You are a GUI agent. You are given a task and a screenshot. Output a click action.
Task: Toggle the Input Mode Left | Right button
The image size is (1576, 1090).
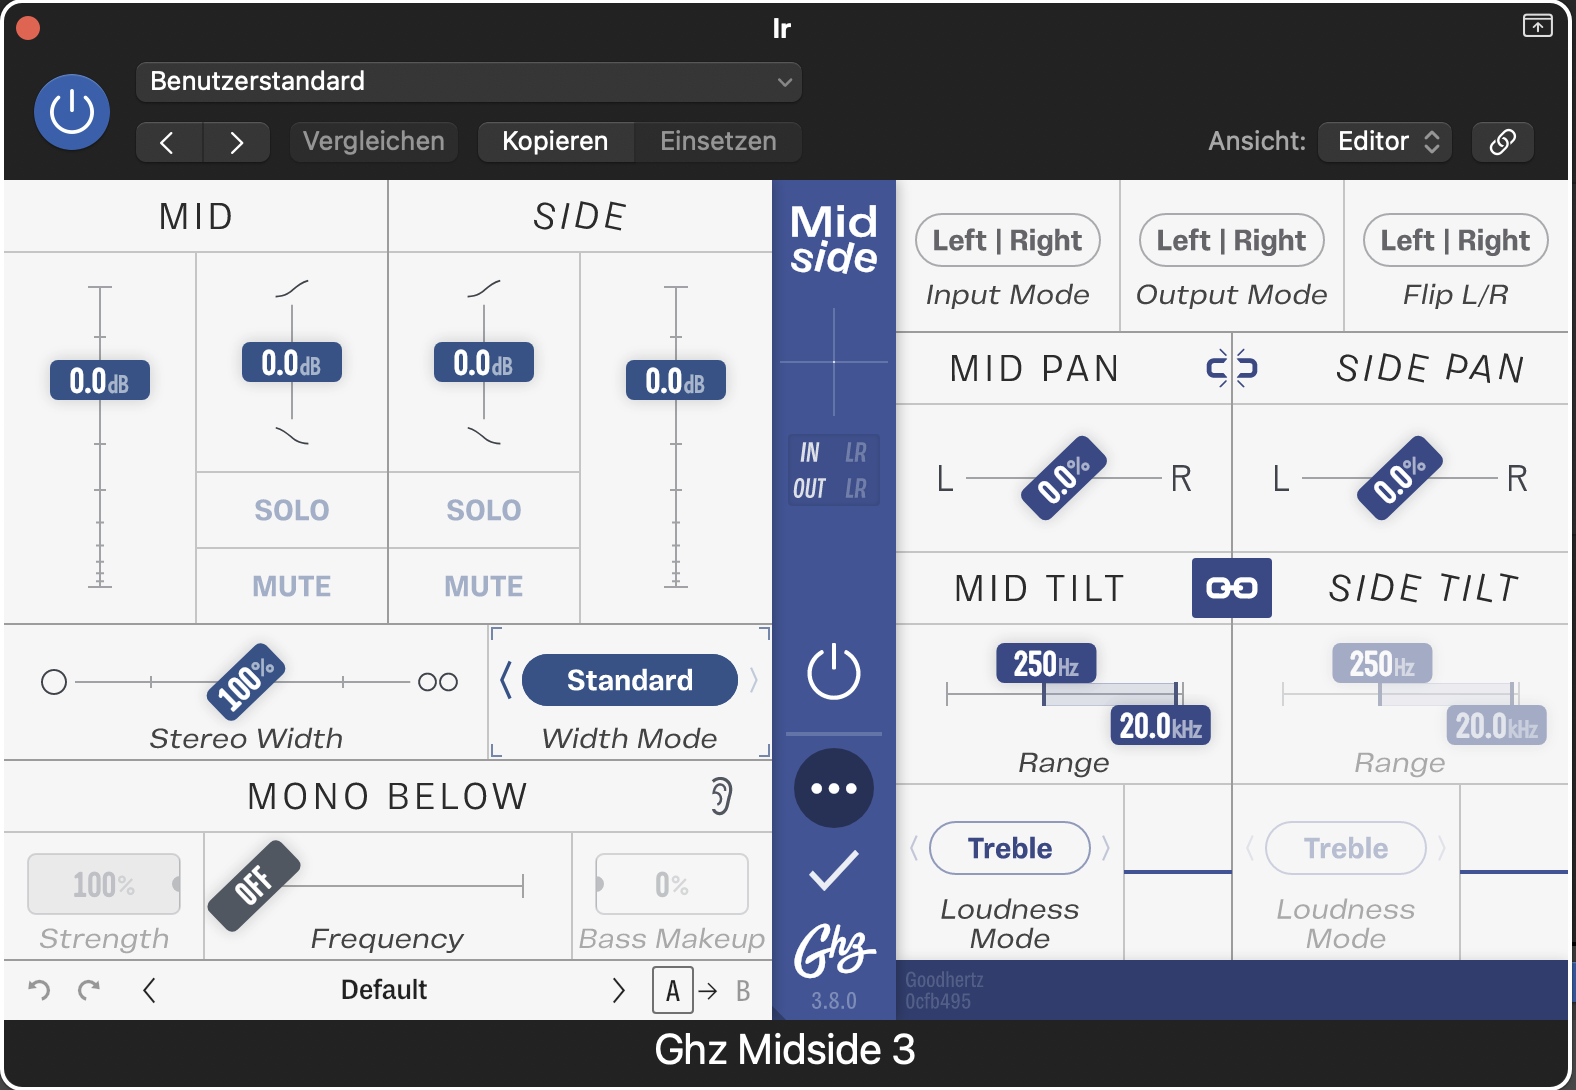[x=1007, y=241]
